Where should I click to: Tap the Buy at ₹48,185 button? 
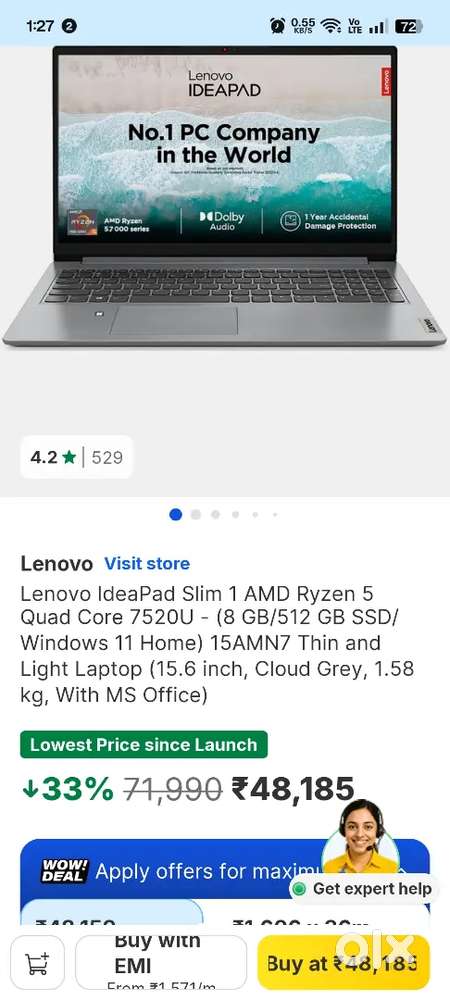click(x=344, y=962)
